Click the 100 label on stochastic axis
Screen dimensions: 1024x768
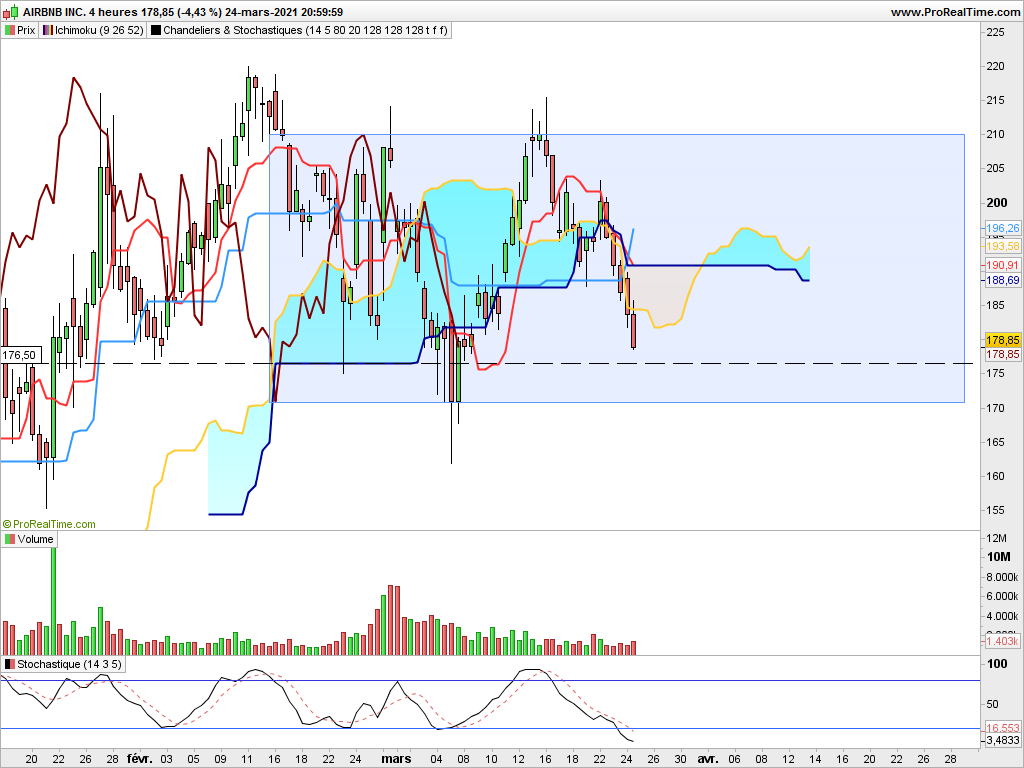click(x=997, y=664)
